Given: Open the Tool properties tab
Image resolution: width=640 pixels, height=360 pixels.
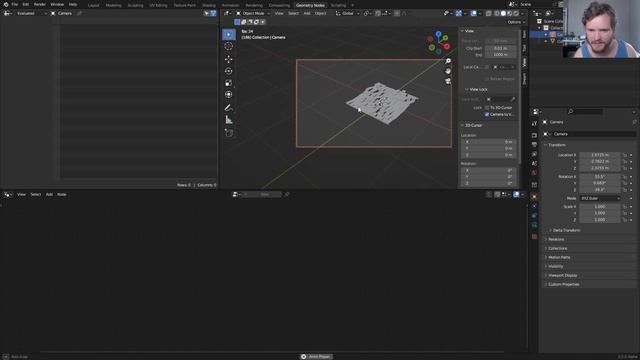Looking at the screenshot, I should [534, 123].
